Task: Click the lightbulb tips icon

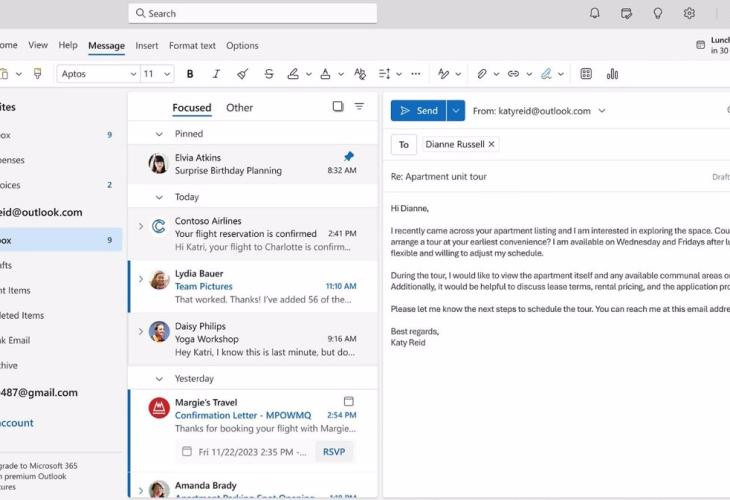Action: click(658, 13)
